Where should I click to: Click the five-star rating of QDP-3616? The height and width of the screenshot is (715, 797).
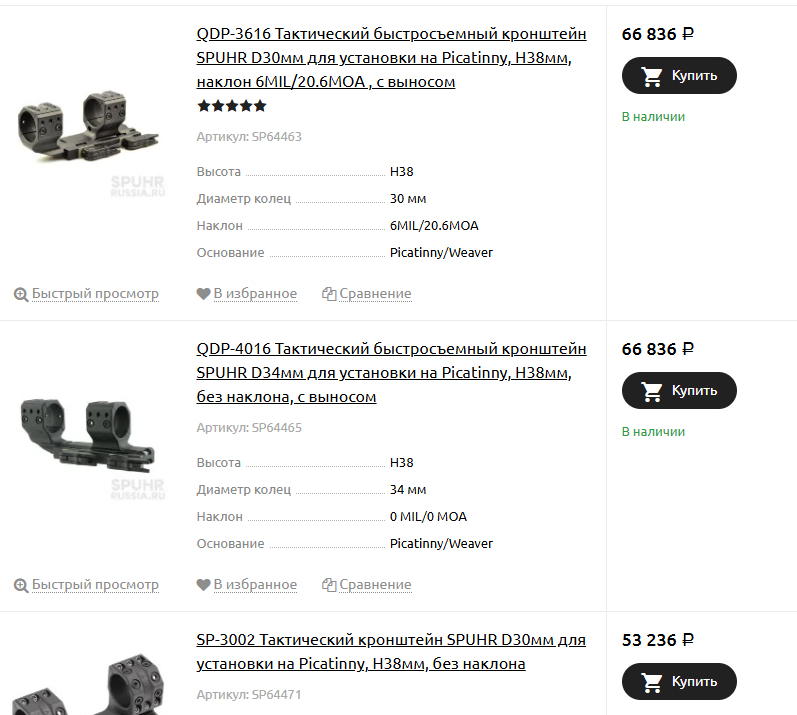click(232, 106)
